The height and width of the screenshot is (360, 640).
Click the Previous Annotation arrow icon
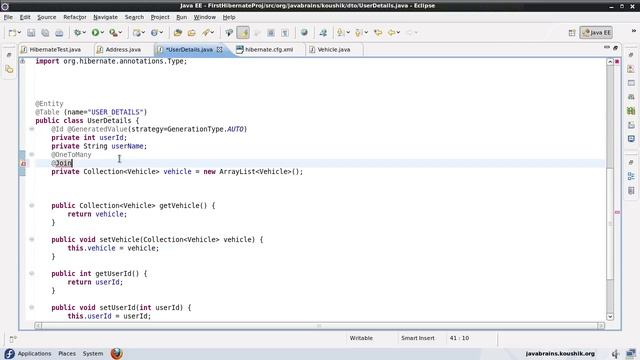358,33
